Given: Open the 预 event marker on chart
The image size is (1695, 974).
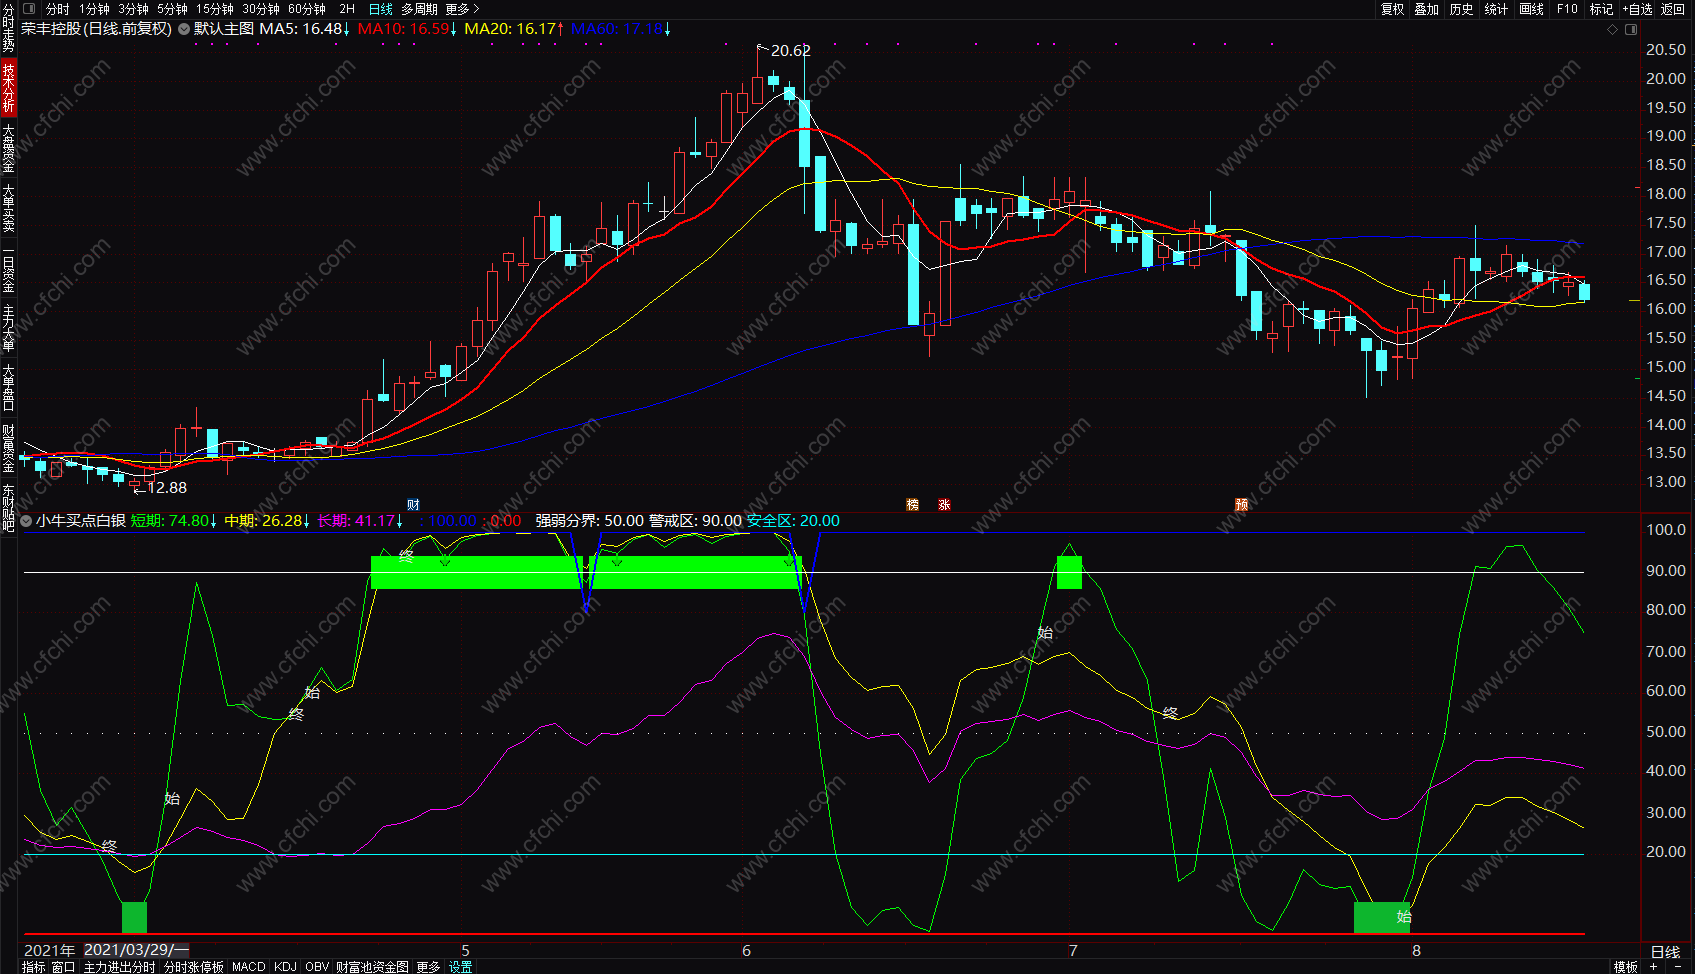Looking at the screenshot, I should point(1241,504).
